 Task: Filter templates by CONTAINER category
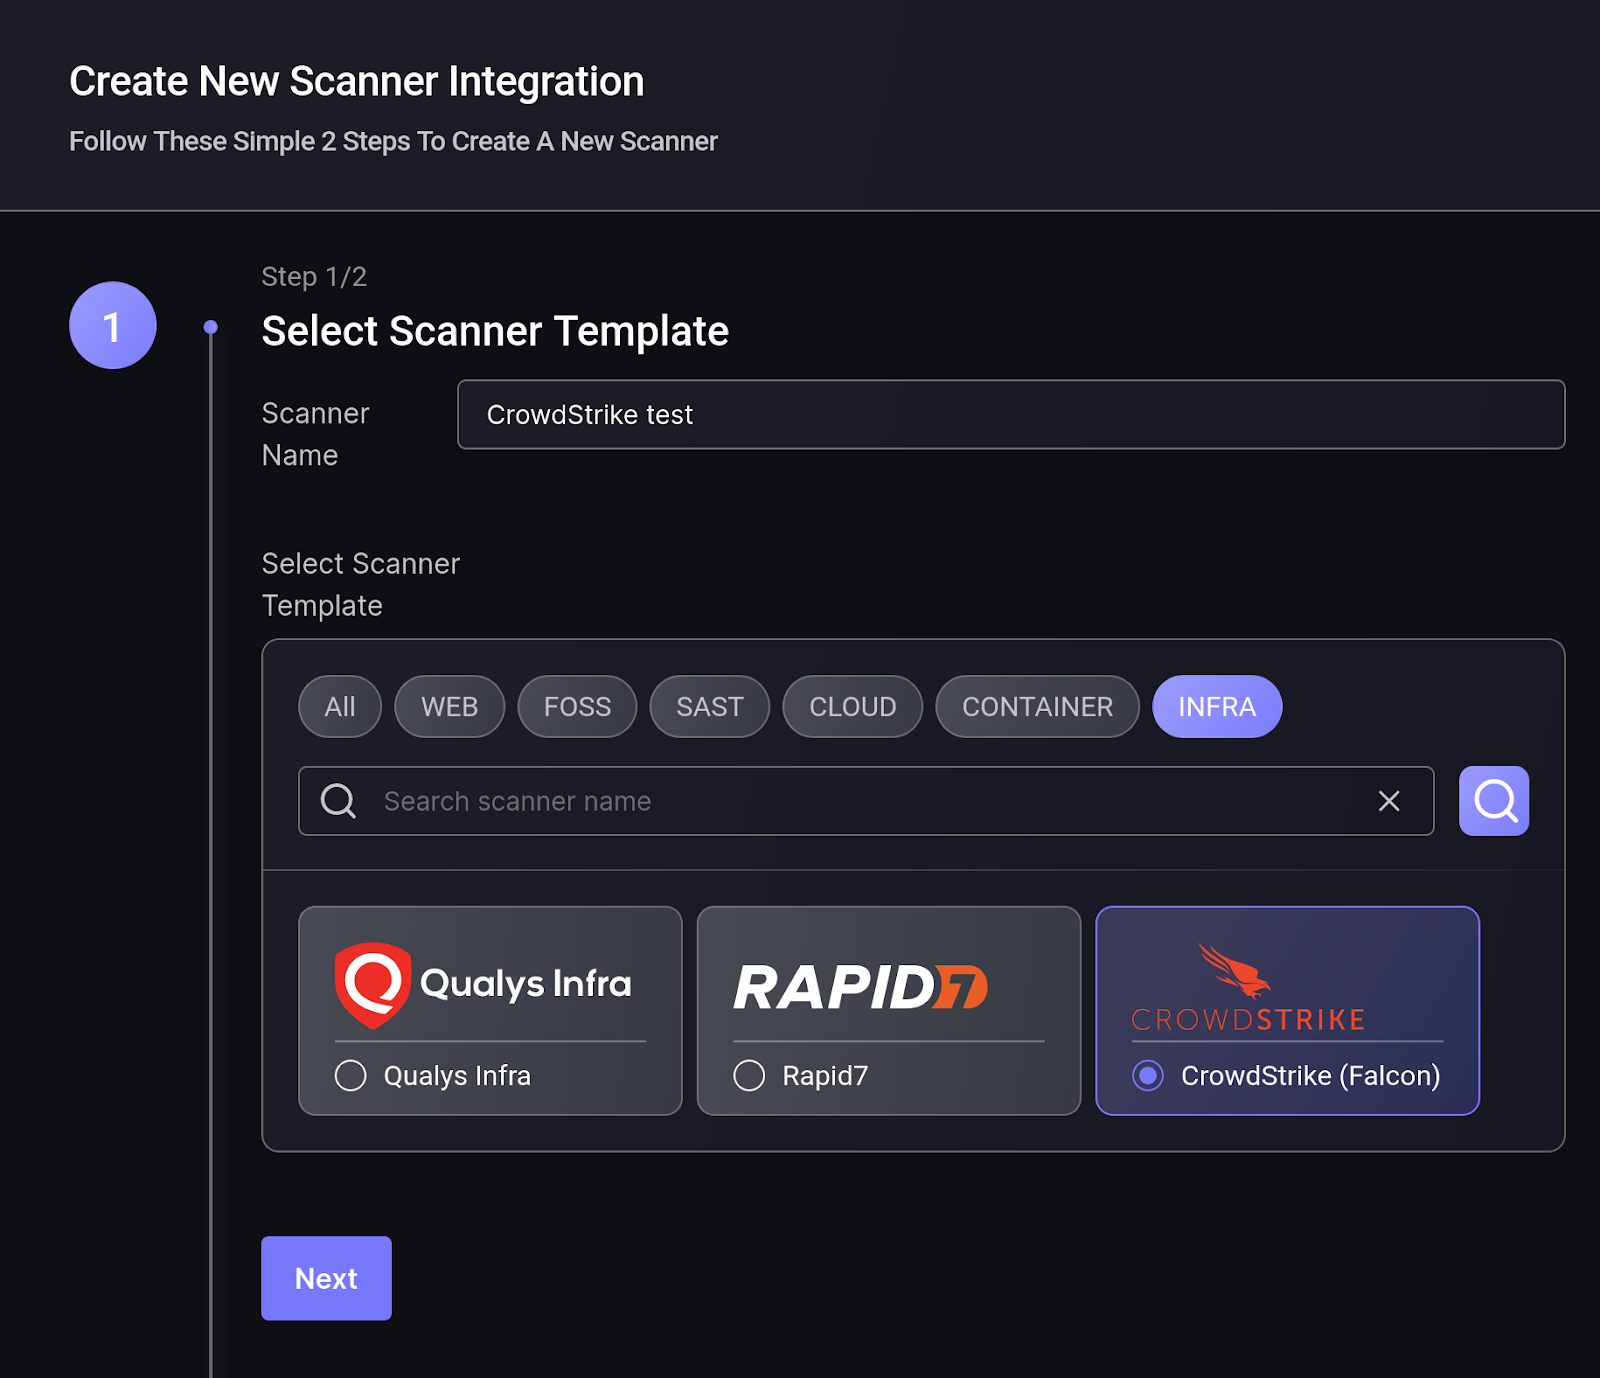[1038, 707]
